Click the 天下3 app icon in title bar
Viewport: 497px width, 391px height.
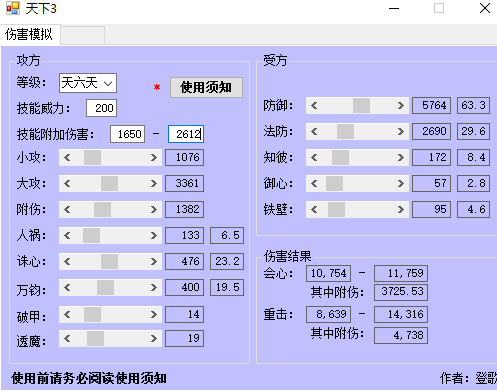[13, 9]
